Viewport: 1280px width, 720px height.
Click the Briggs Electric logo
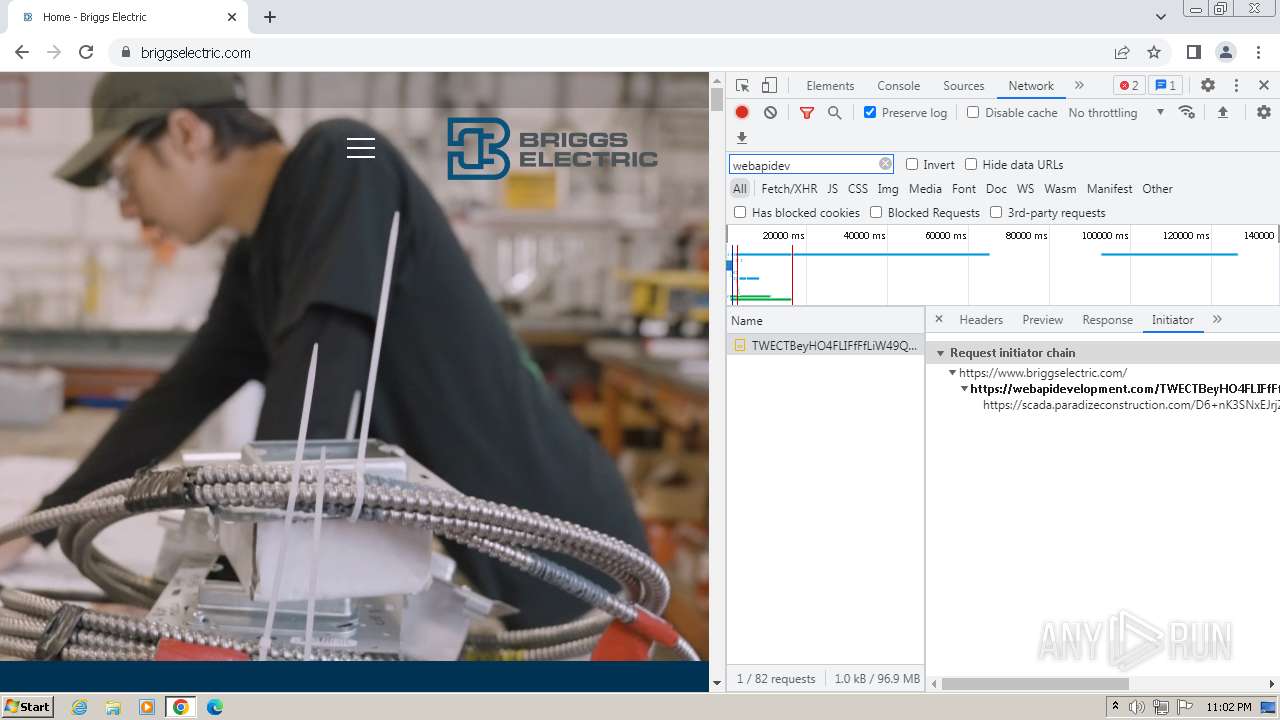(552, 149)
